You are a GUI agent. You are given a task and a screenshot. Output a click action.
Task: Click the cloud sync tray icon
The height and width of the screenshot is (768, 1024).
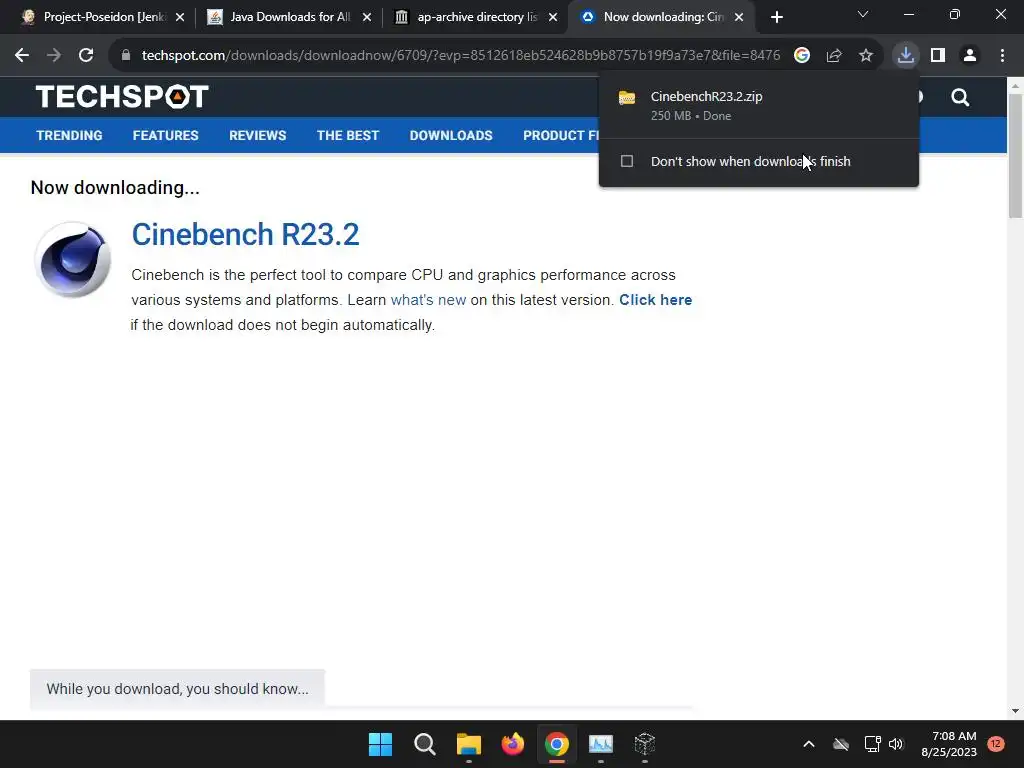point(841,744)
